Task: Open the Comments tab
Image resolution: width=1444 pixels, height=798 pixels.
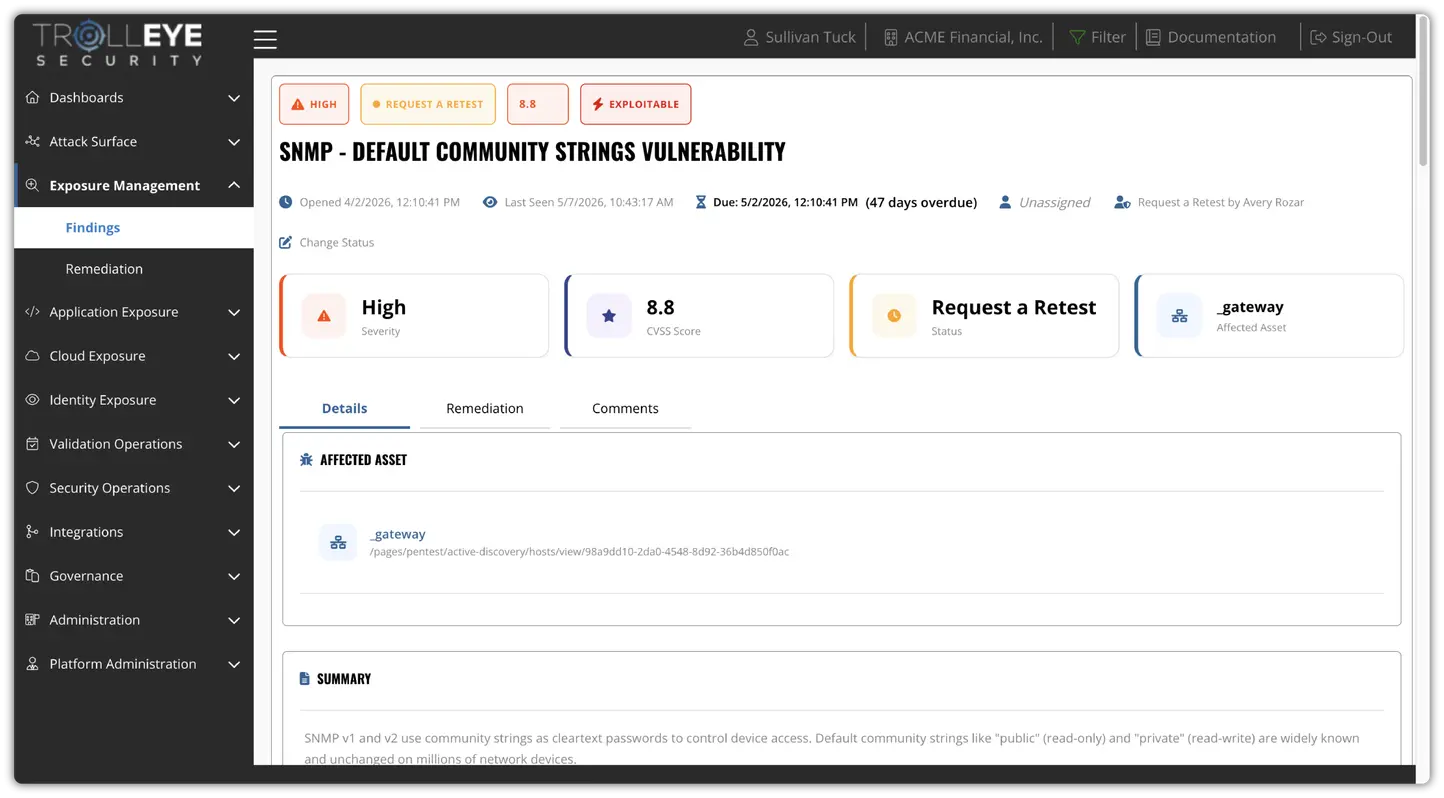Action: coord(625,408)
